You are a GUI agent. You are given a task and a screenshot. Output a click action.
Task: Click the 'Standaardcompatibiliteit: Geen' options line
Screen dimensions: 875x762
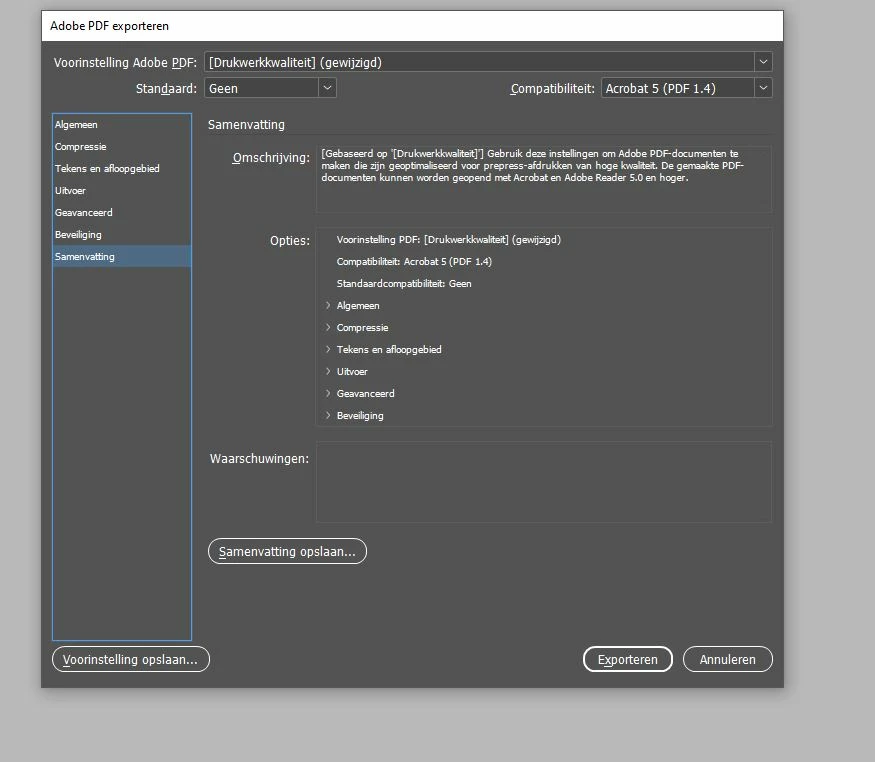404,283
